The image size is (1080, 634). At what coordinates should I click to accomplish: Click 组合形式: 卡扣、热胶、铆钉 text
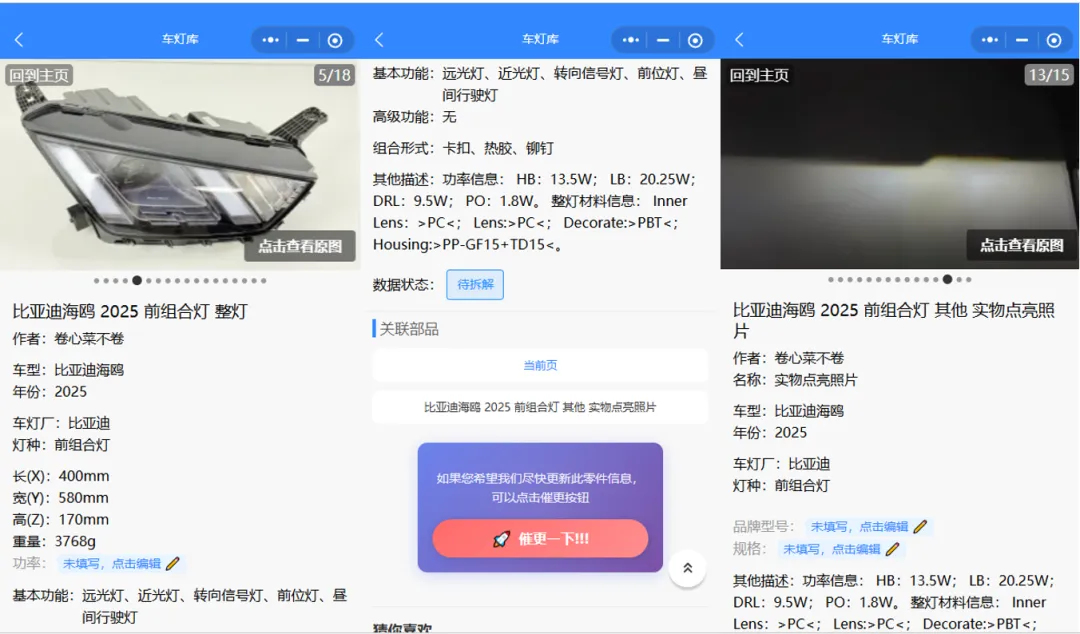click(463, 148)
